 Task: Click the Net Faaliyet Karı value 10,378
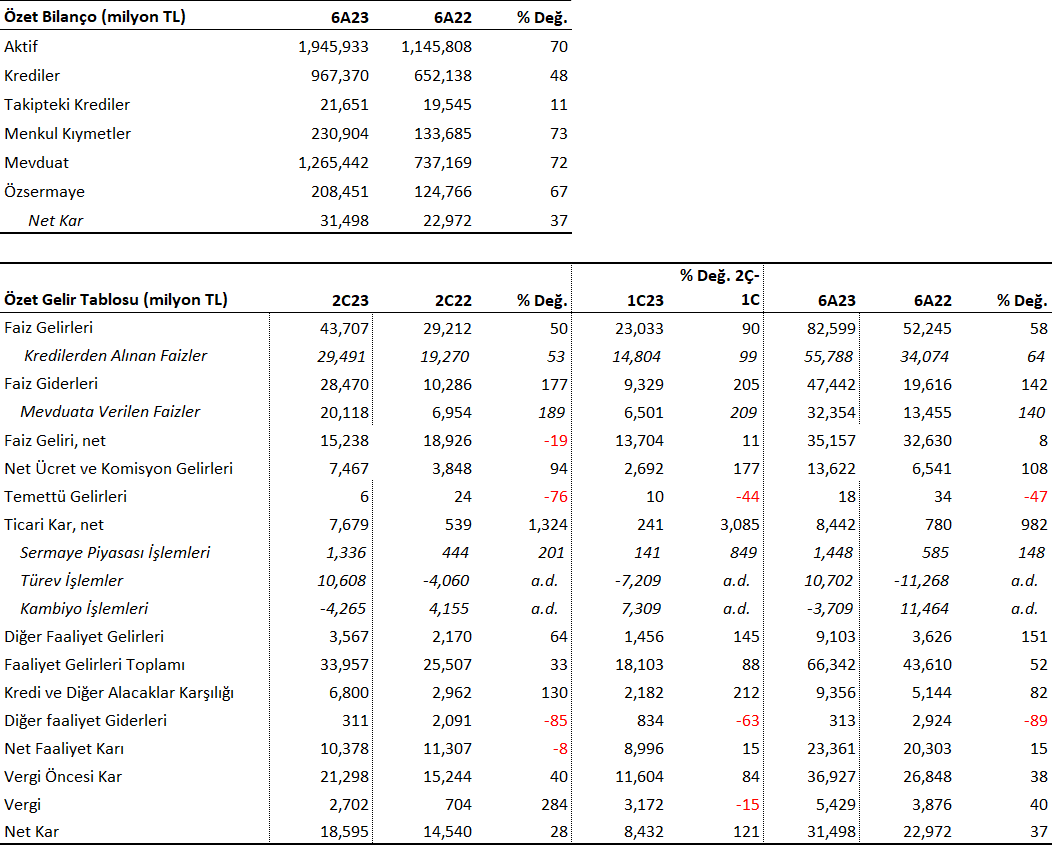(x=345, y=749)
